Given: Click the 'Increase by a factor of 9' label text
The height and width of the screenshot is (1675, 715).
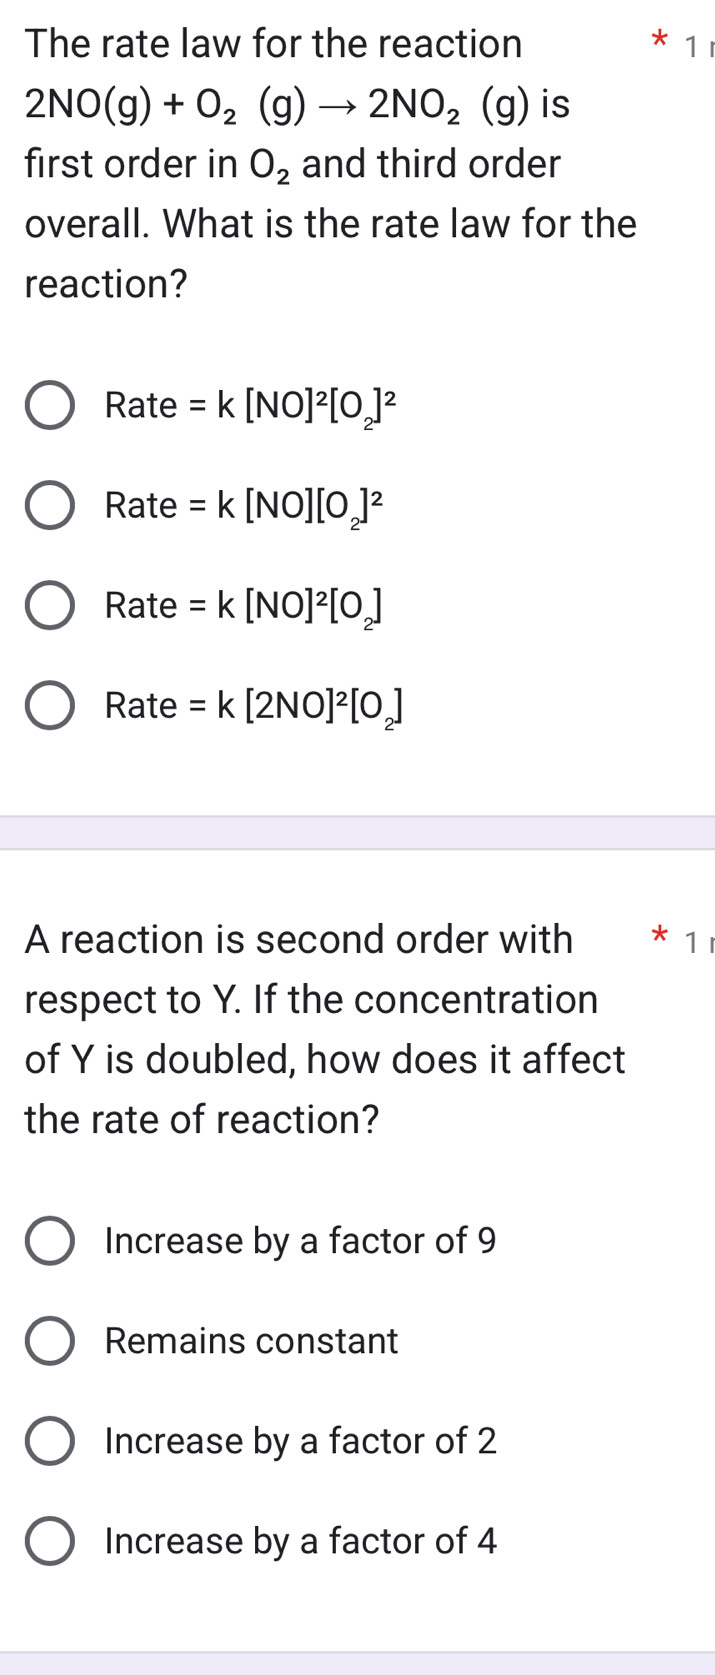Looking at the screenshot, I should [x=300, y=1241].
